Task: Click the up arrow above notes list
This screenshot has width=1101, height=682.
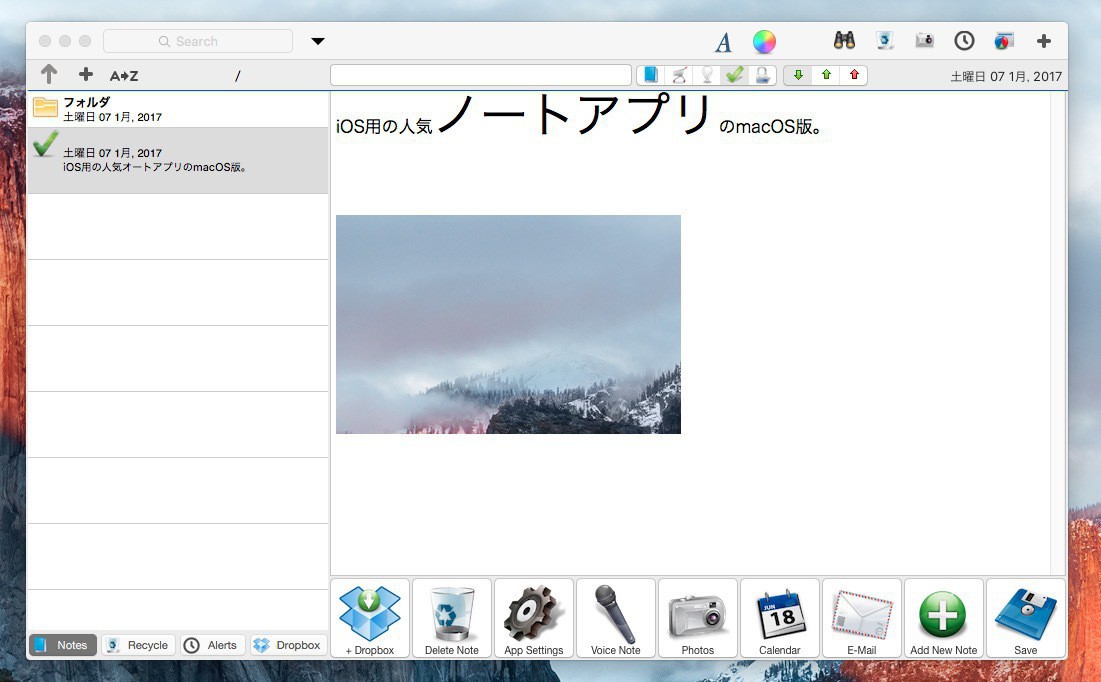Action: (48, 74)
